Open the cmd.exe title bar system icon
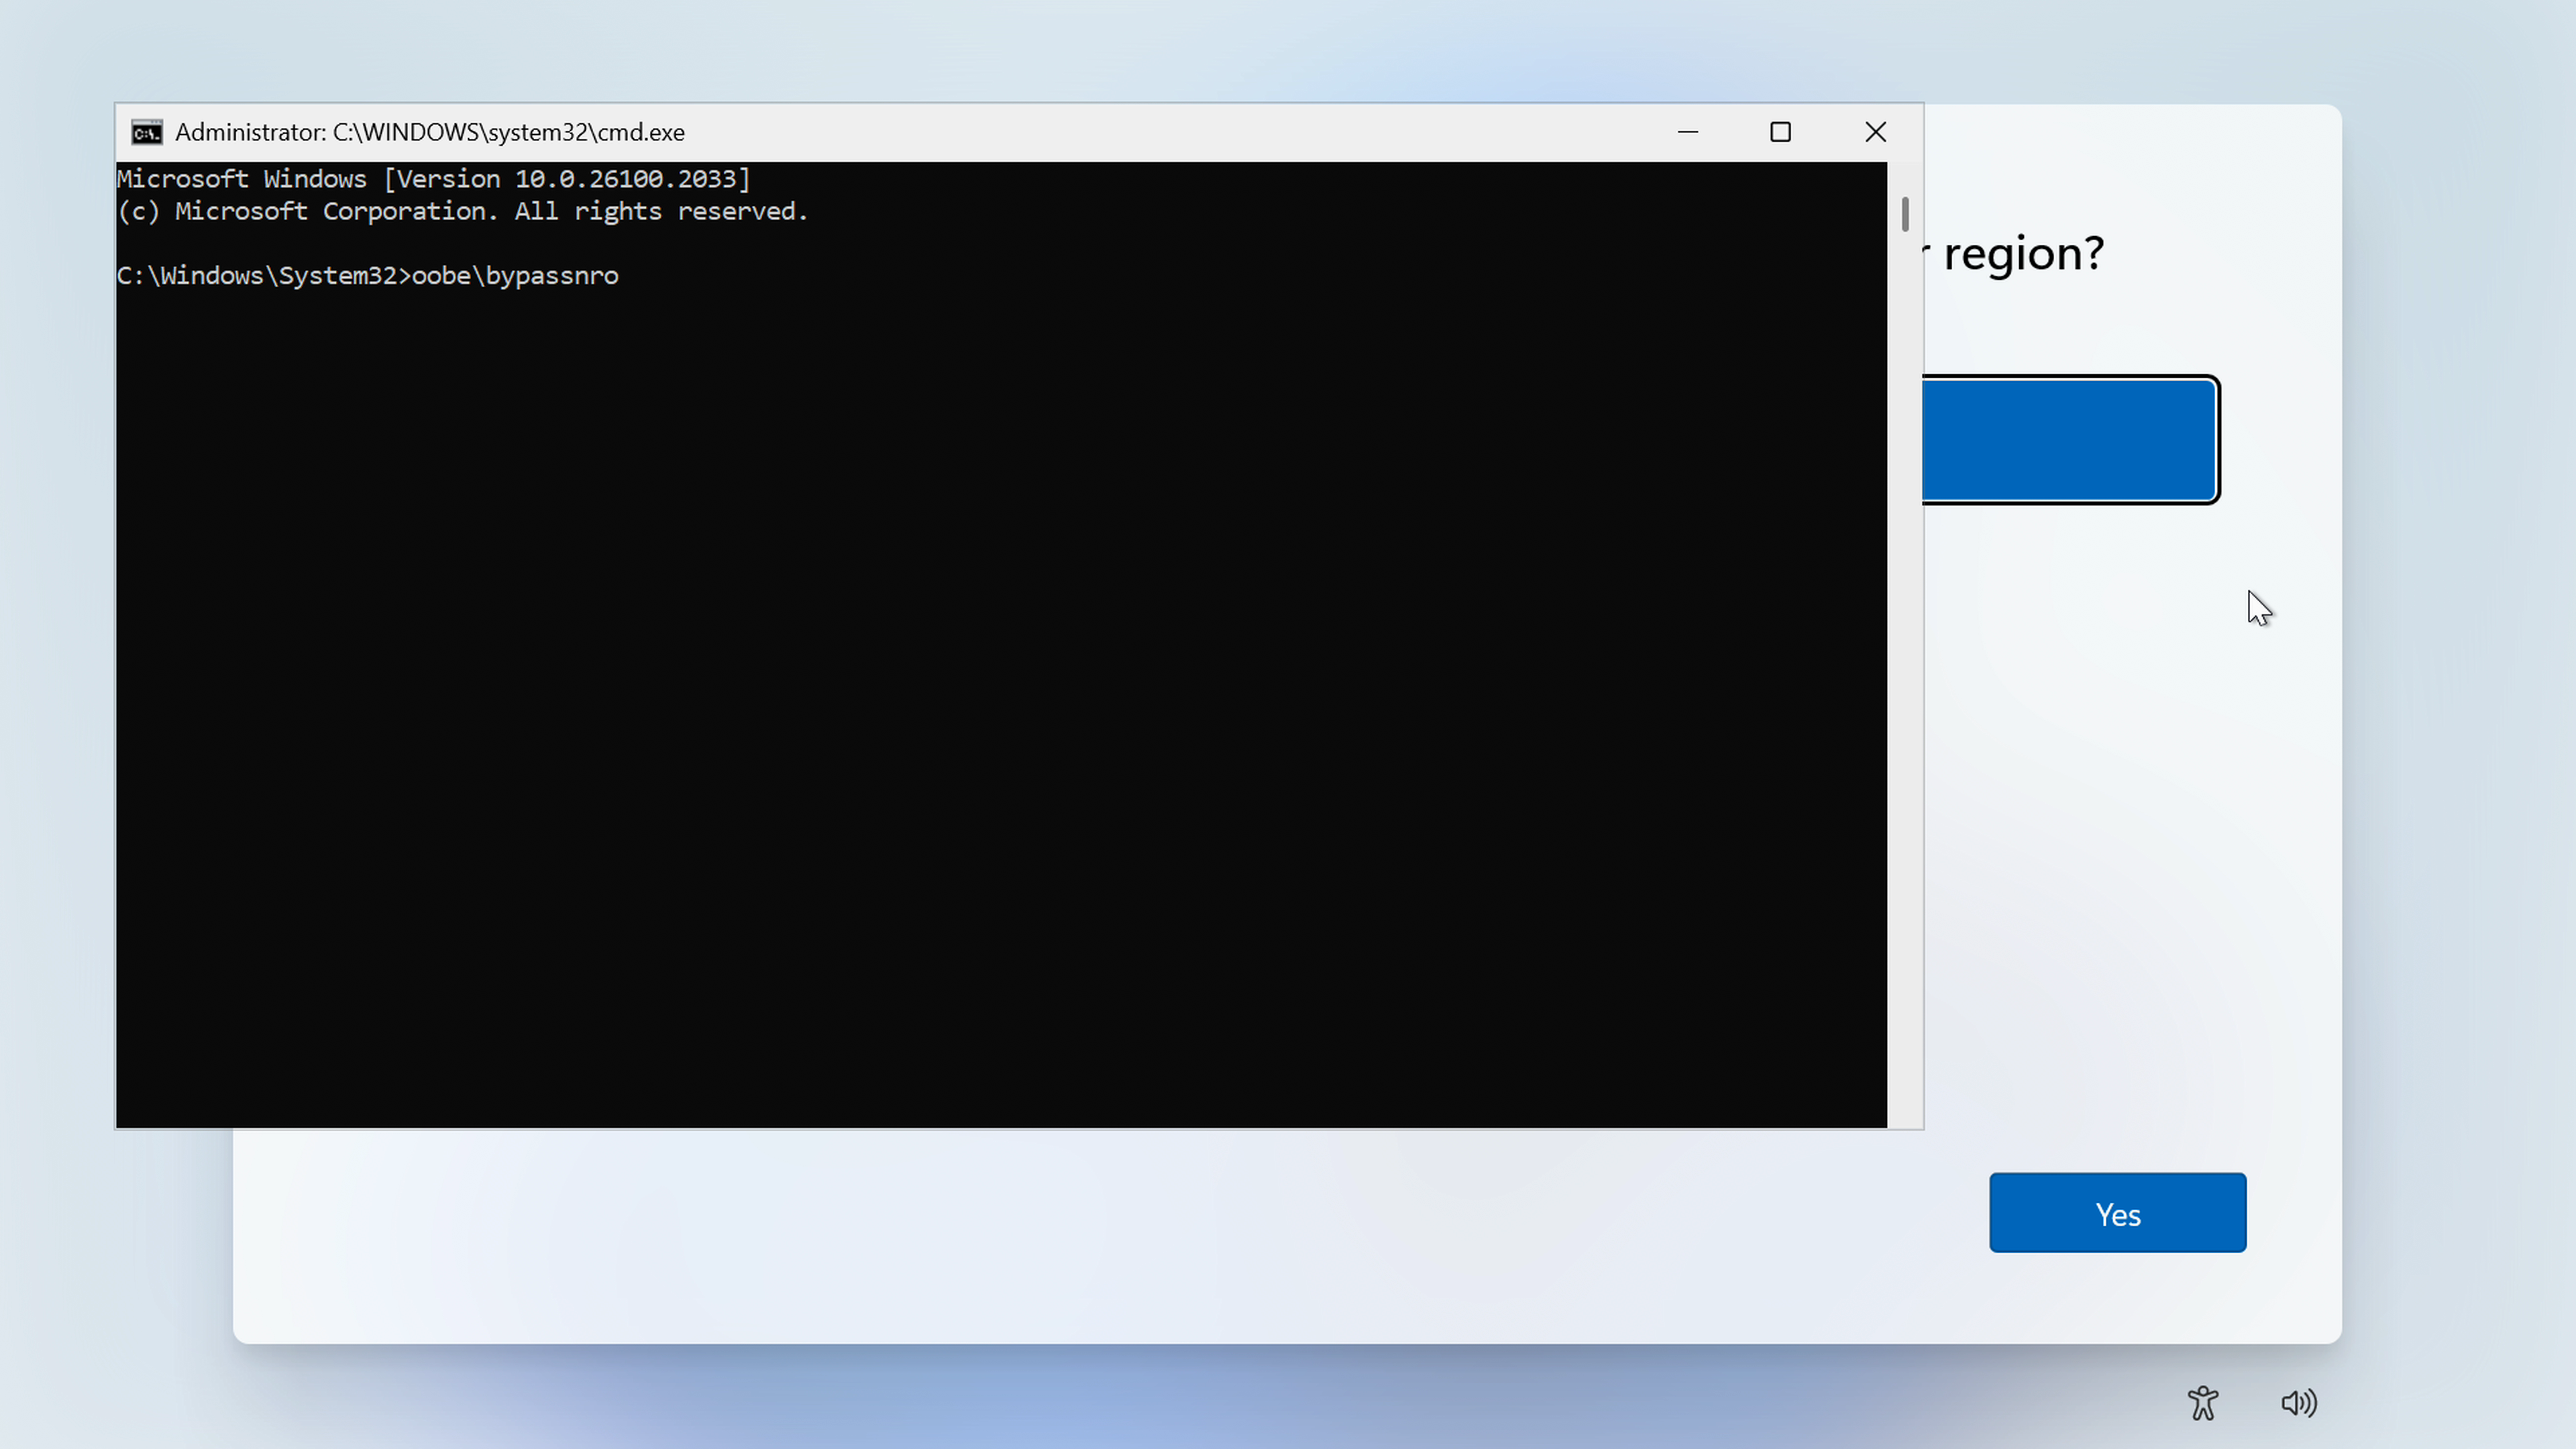Image resolution: width=2576 pixels, height=1449 pixels. click(x=147, y=132)
